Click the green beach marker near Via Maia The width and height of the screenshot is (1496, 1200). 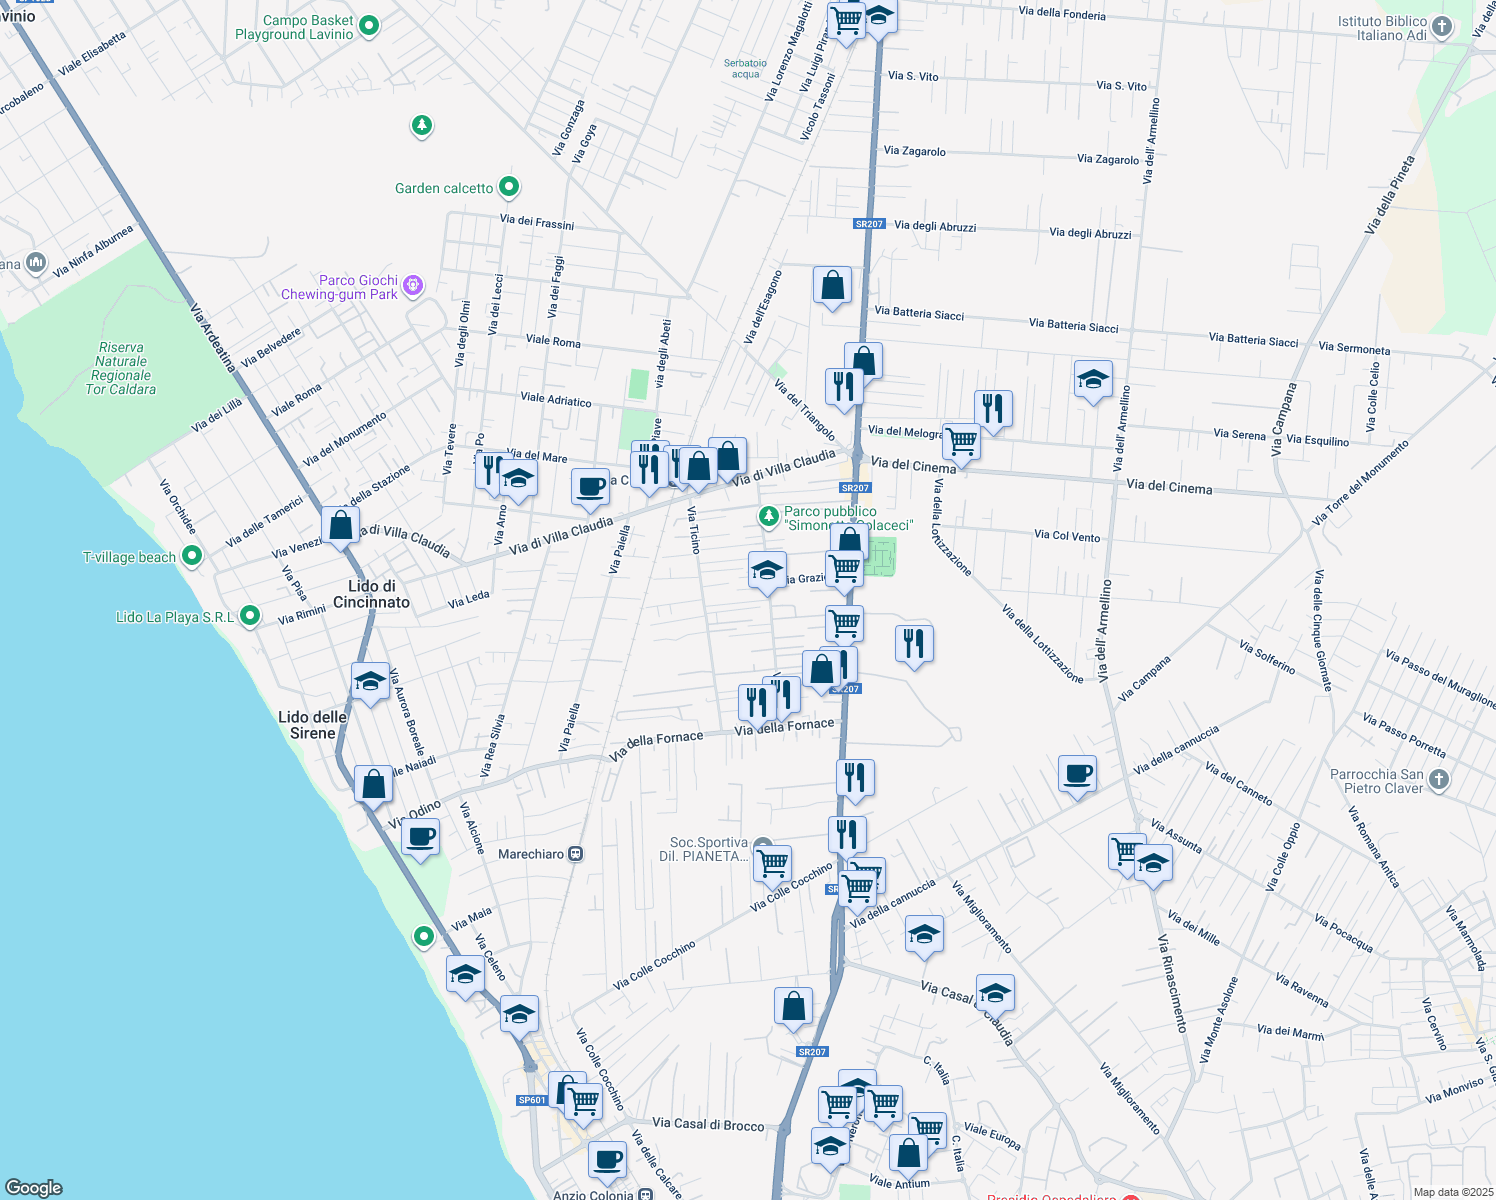[424, 936]
